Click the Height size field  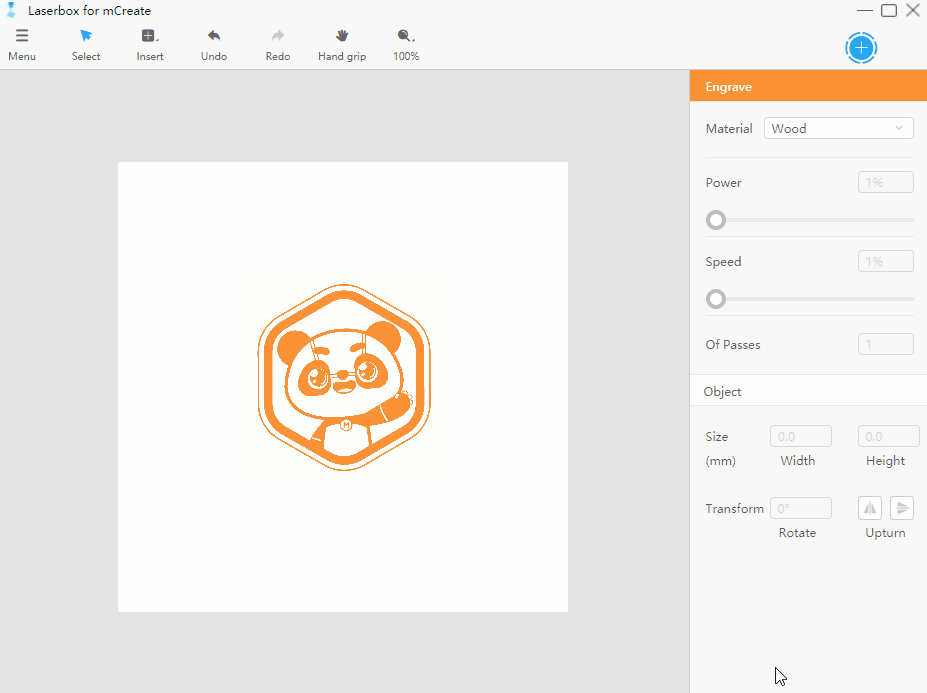click(888, 436)
